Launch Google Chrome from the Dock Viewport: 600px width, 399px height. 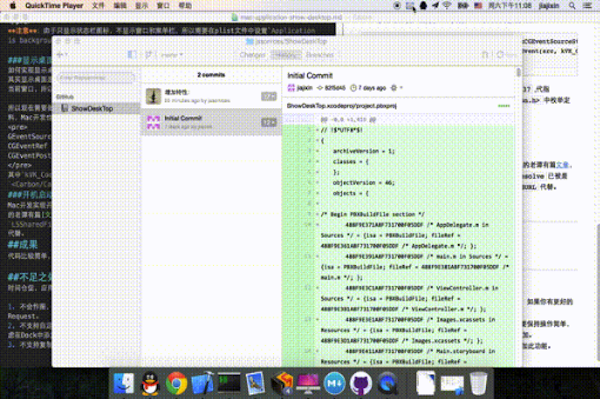pos(176,383)
